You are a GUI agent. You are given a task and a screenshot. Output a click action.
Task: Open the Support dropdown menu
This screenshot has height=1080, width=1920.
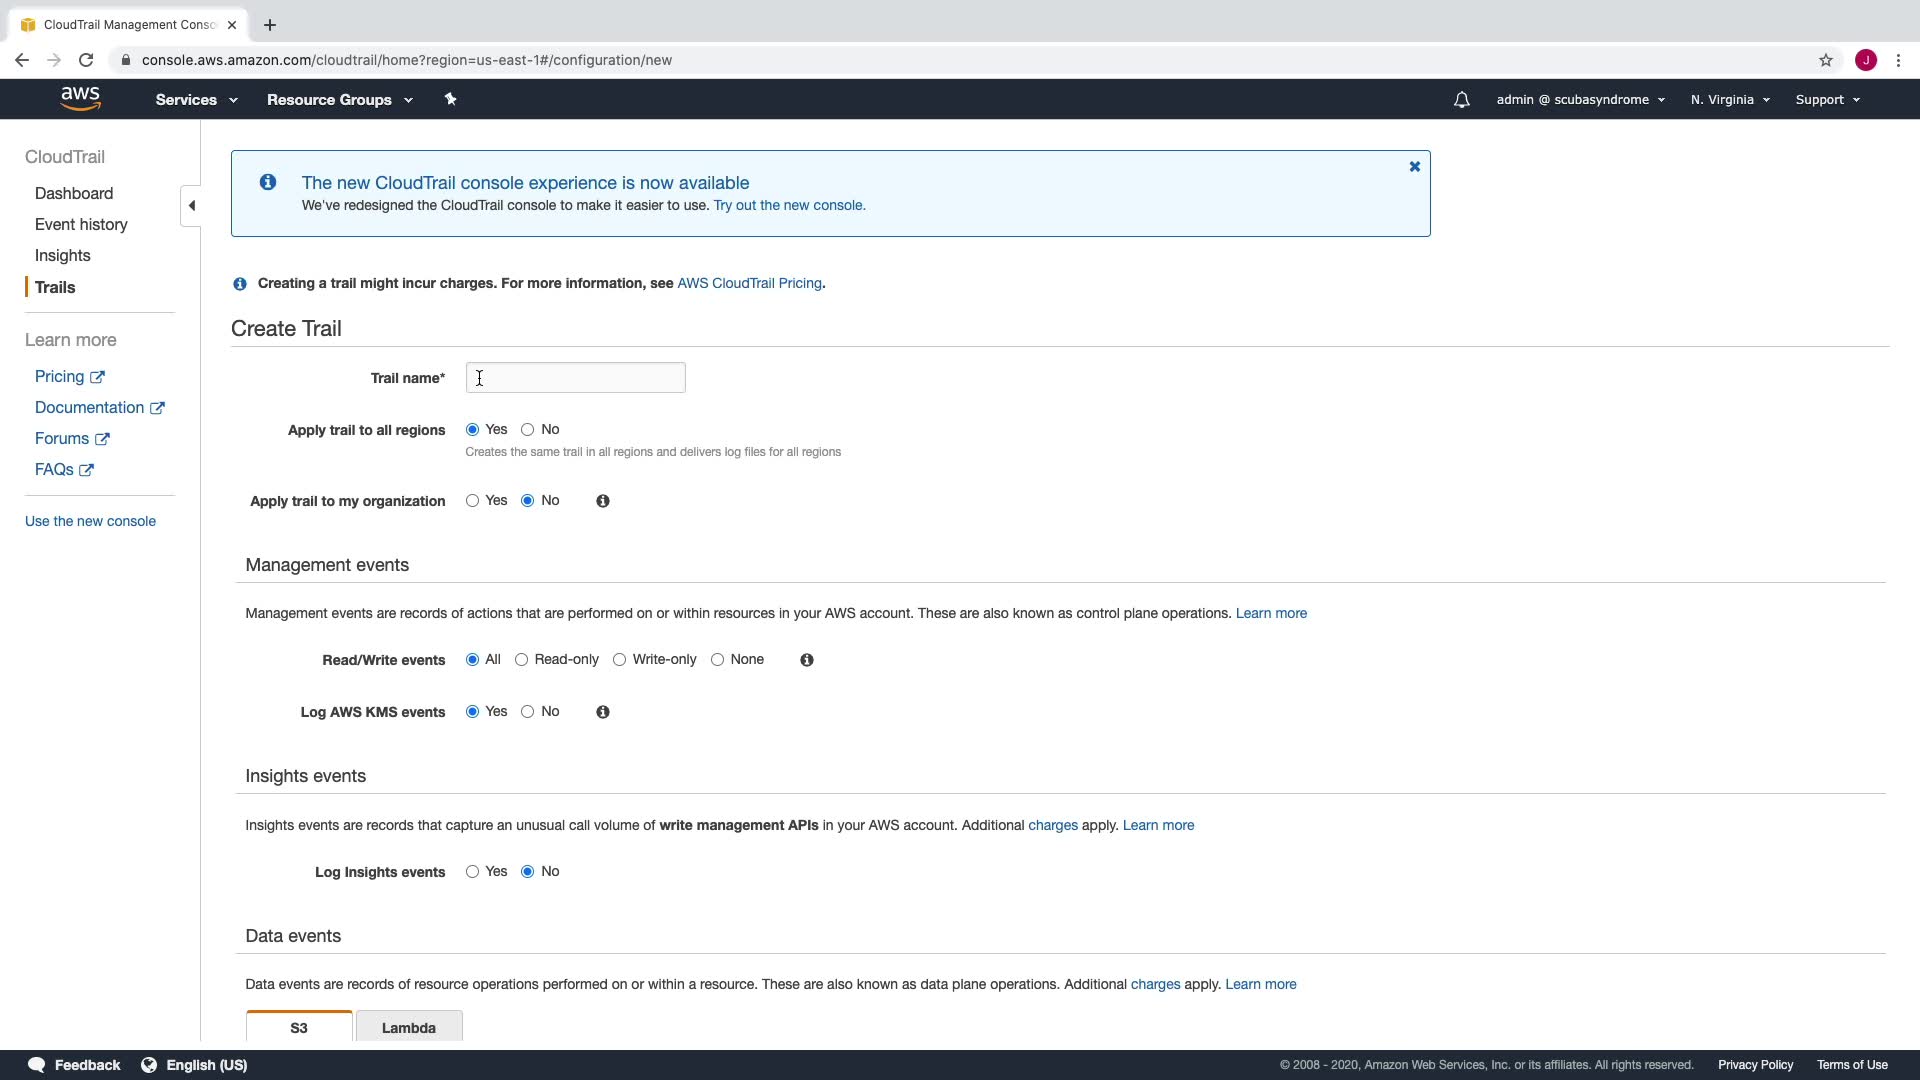click(1827, 100)
